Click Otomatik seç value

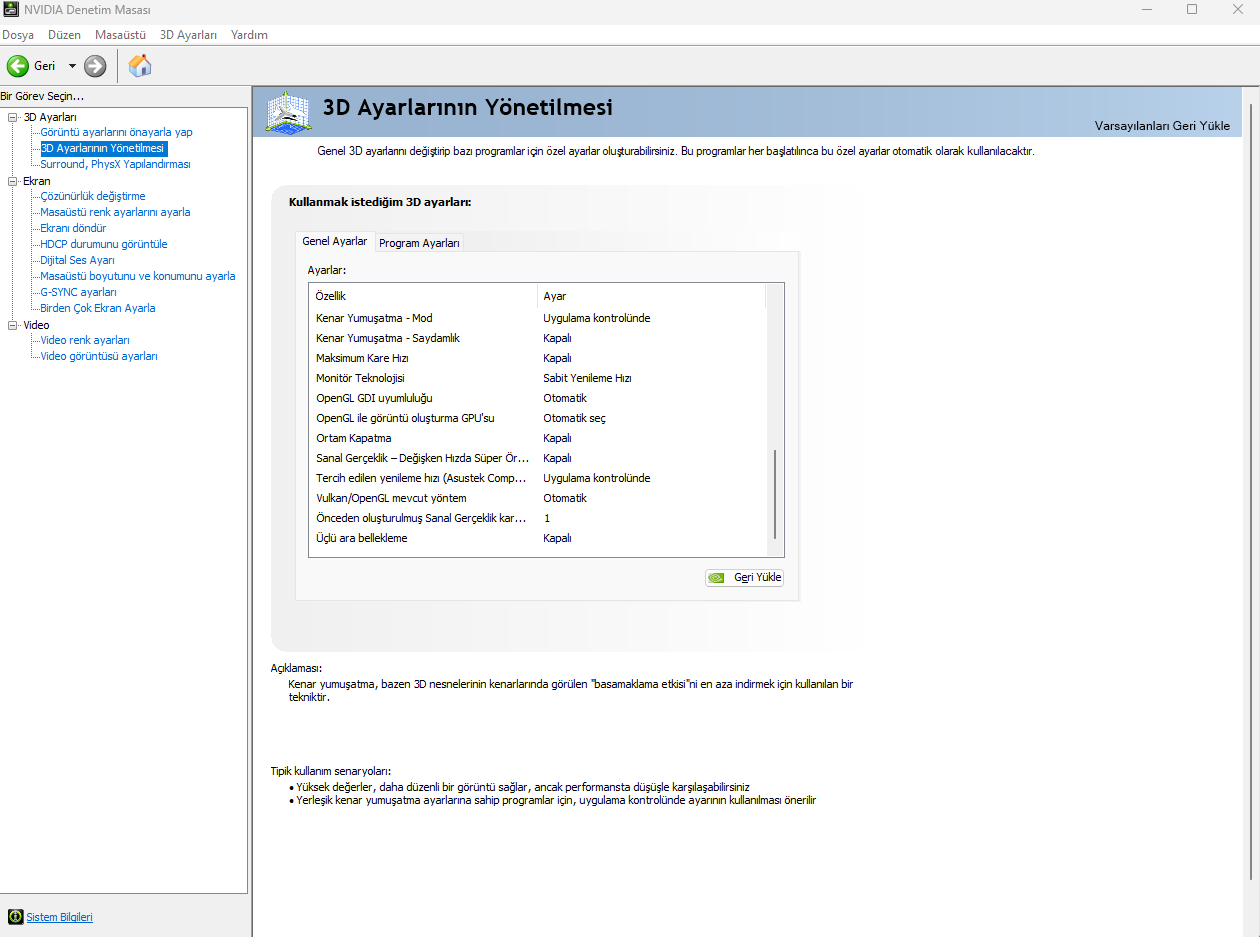[x=574, y=418]
